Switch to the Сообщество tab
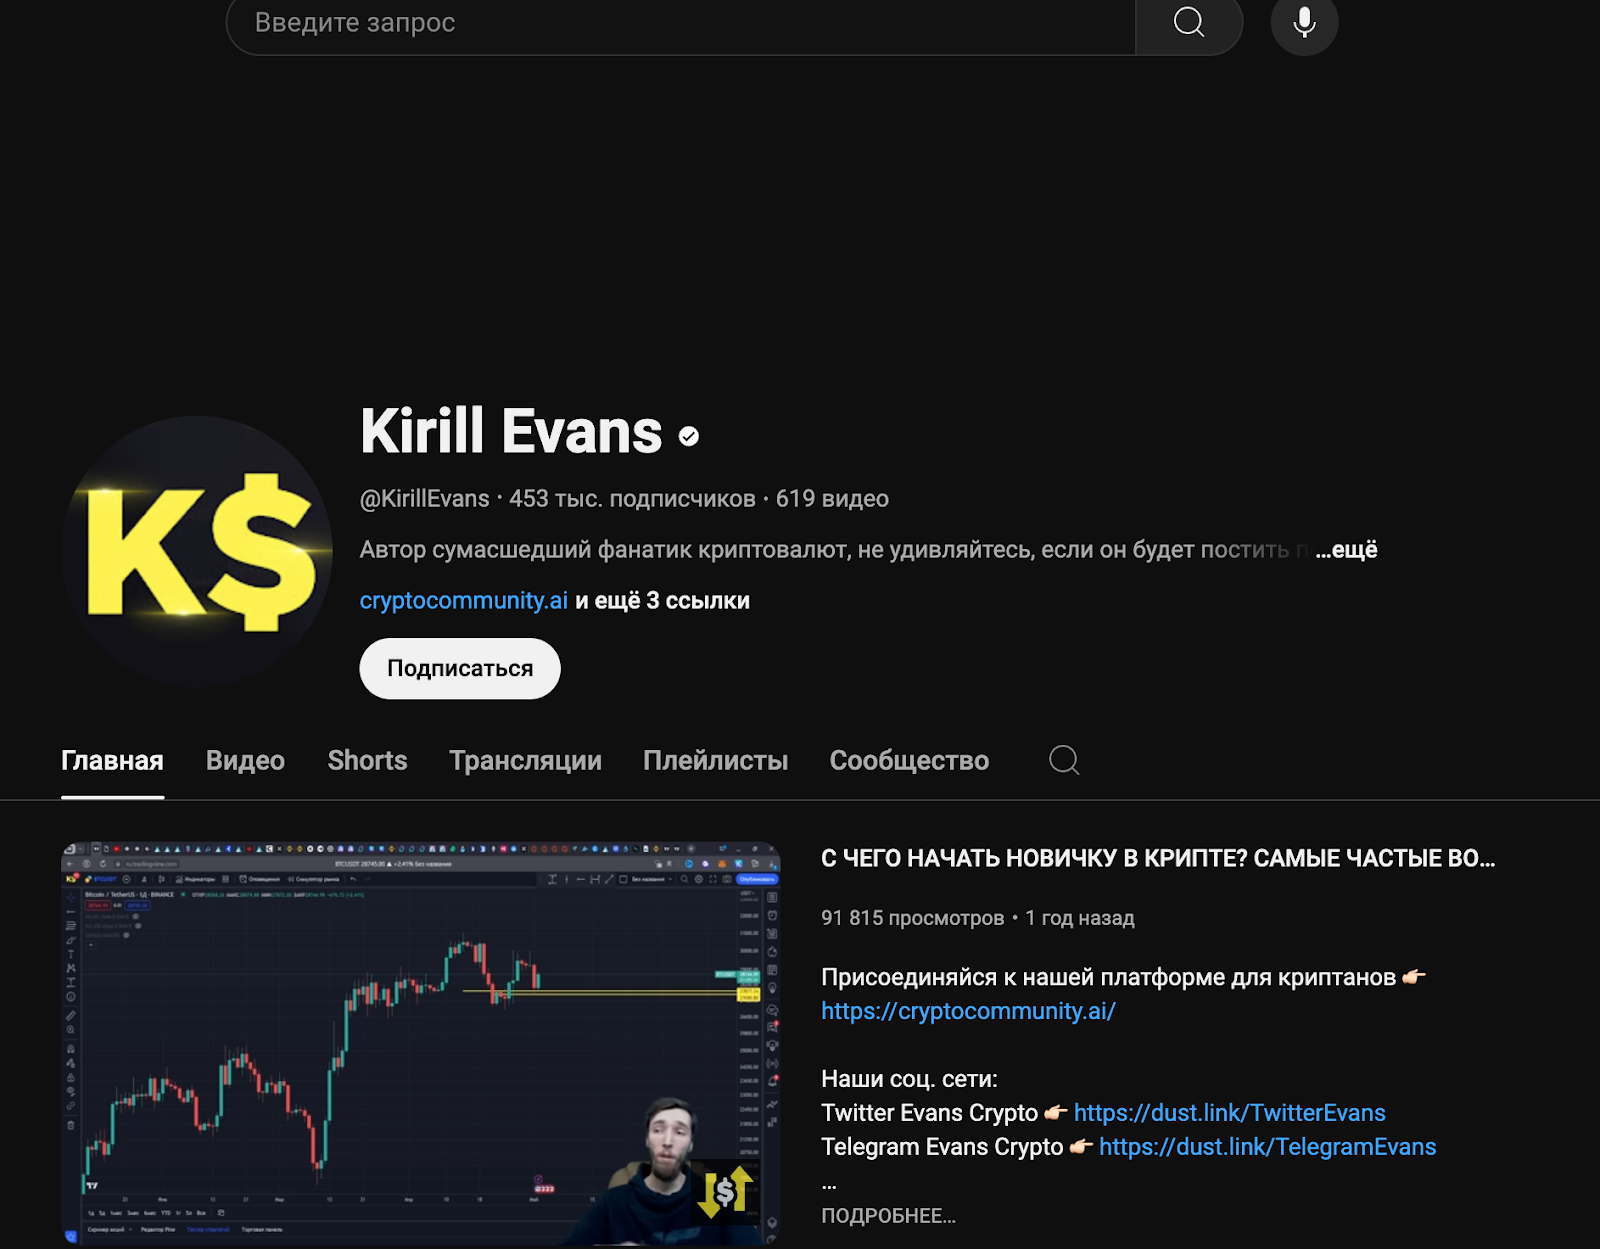 (x=909, y=761)
